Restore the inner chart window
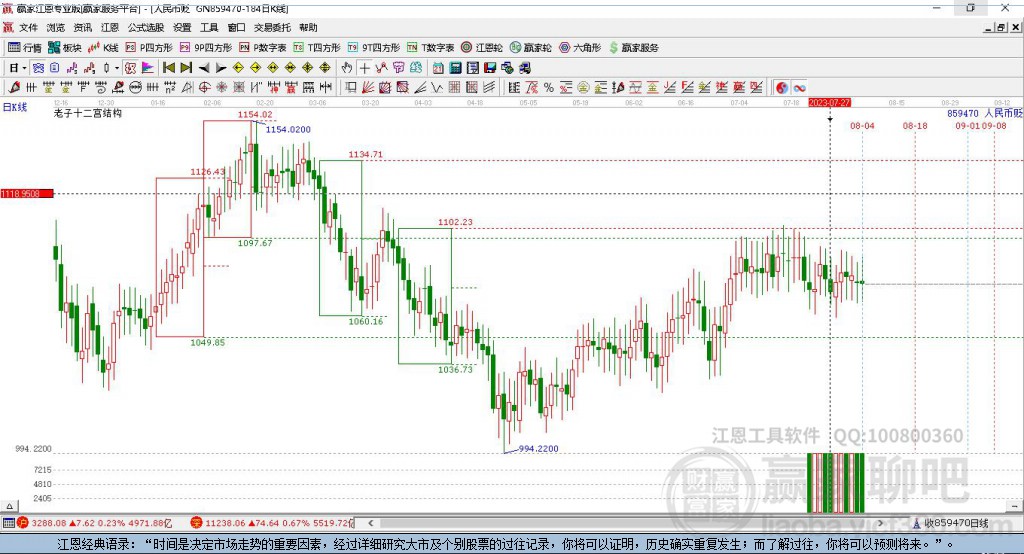Image resolution: width=1024 pixels, height=554 pixels. pyautogui.click(x=1001, y=27)
